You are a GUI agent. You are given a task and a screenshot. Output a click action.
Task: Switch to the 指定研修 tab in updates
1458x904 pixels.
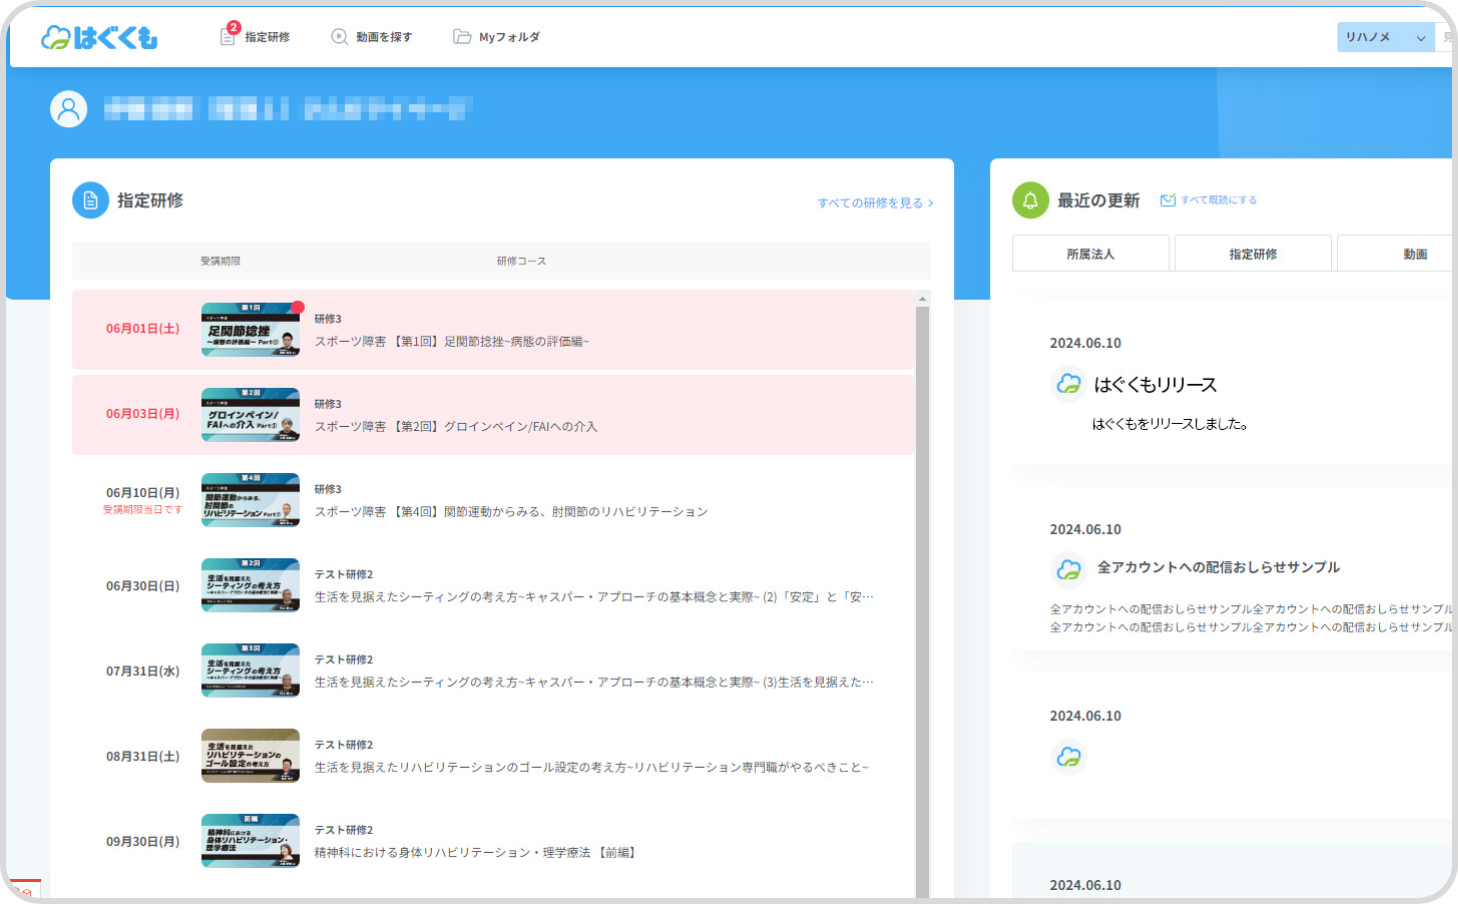pyautogui.click(x=1253, y=254)
